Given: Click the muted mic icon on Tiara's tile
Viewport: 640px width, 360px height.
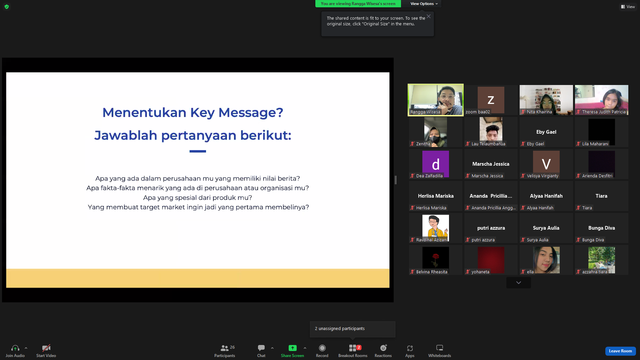Looking at the screenshot, I should [x=578, y=208].
